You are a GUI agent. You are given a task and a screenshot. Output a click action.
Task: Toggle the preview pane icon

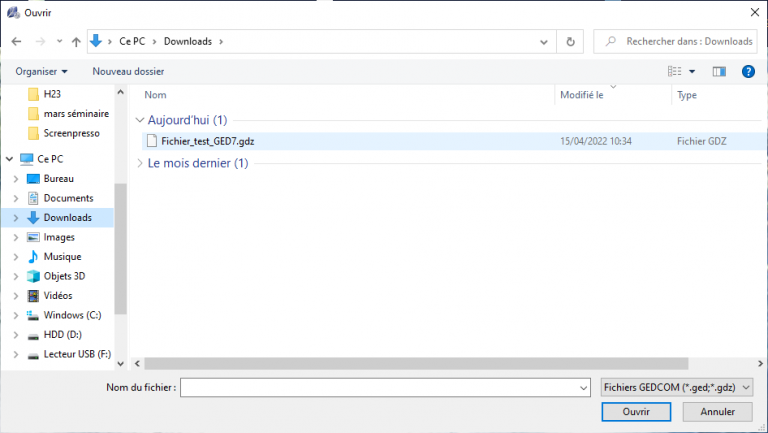tap(718, 71)
